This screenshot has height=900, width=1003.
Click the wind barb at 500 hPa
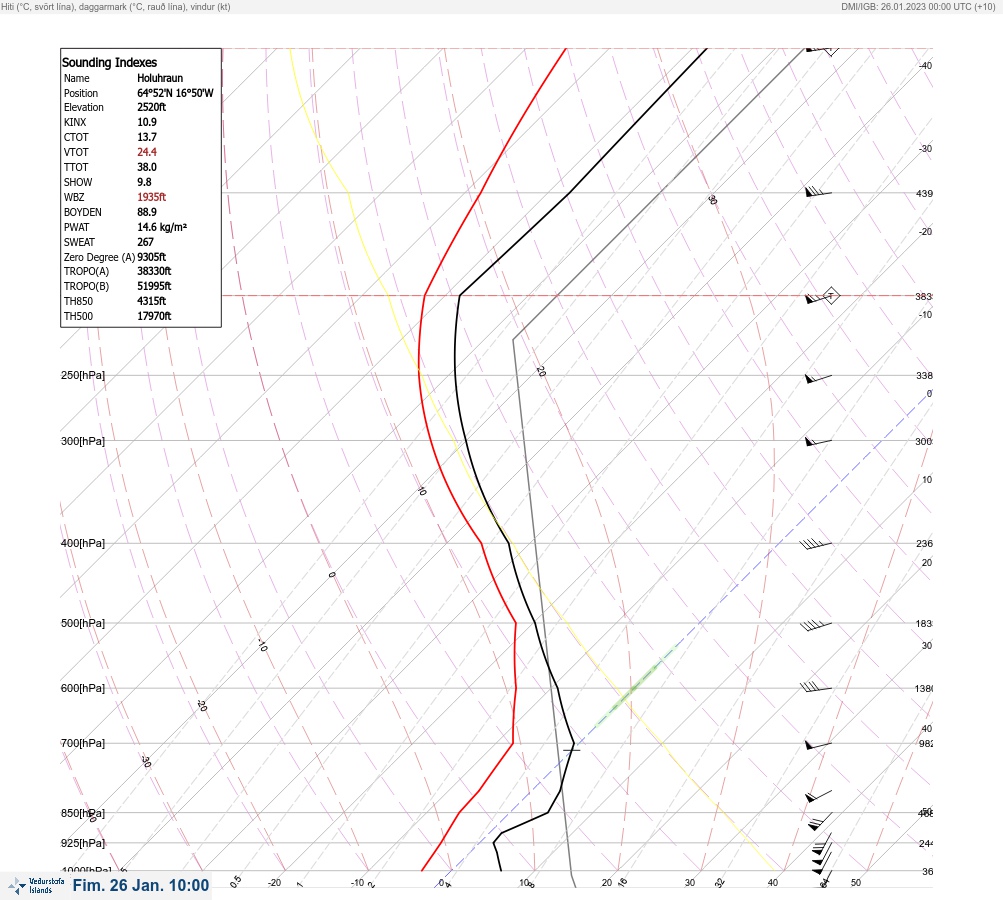coord(816,625)
